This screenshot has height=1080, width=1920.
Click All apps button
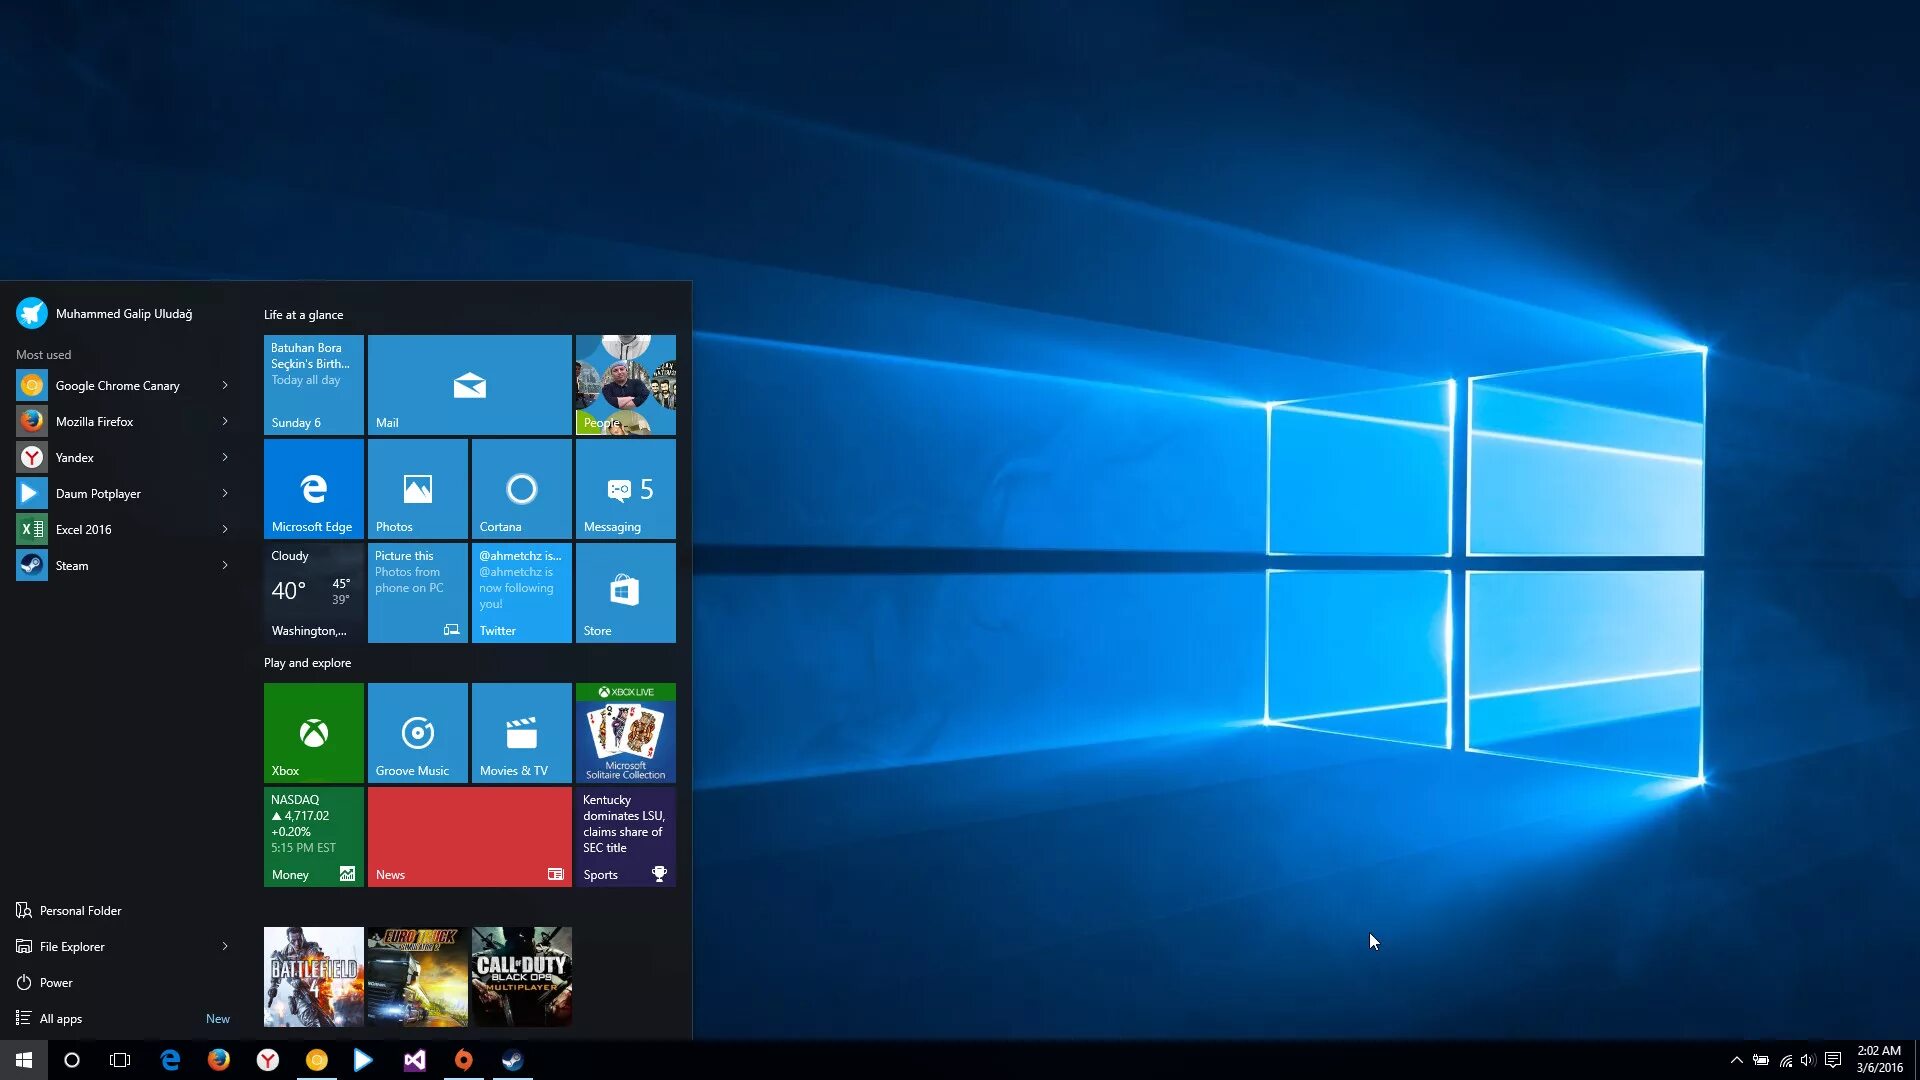pyautogui.click(x=59, y=1018)
